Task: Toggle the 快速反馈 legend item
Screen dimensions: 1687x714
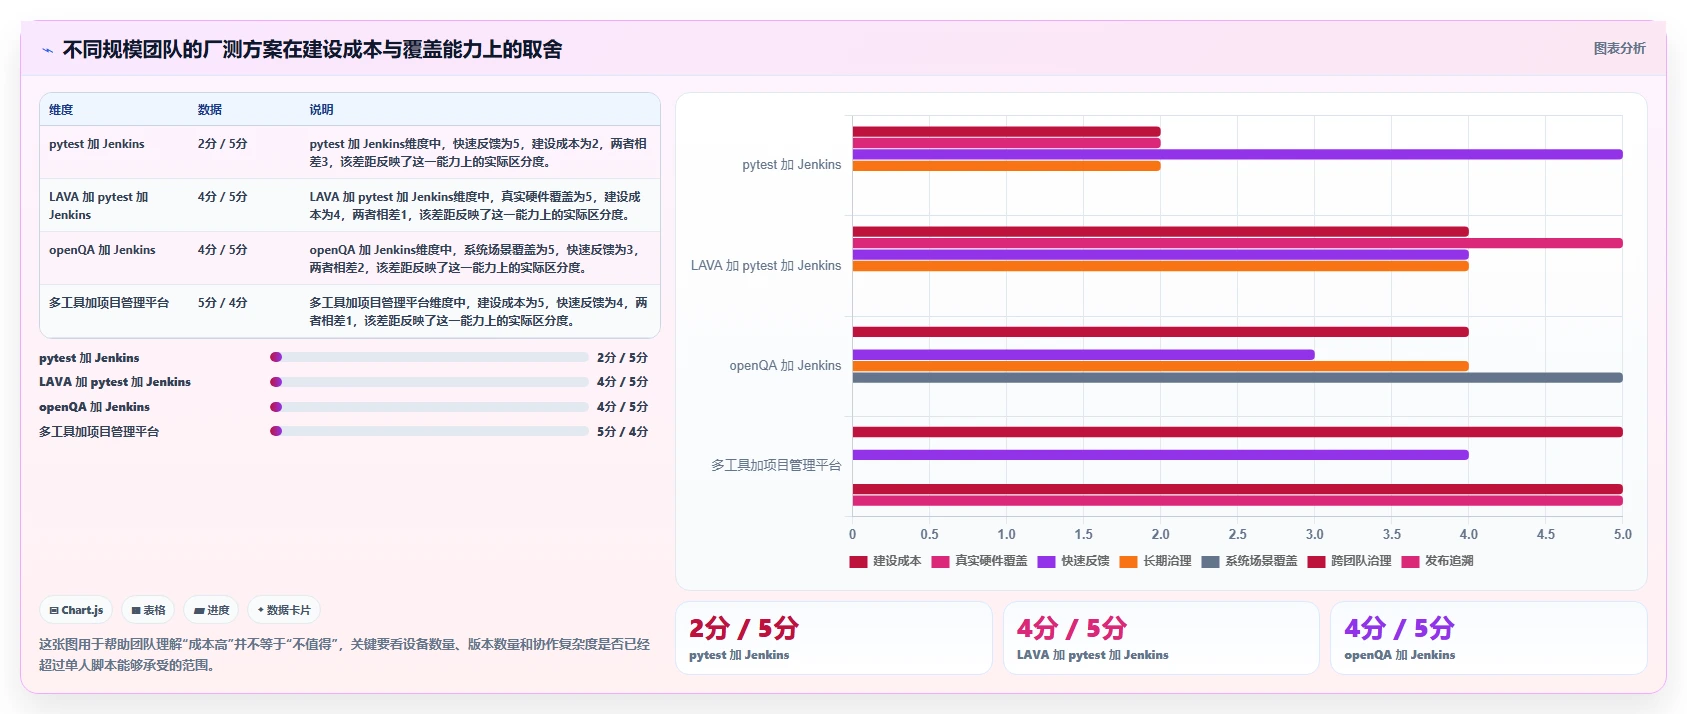Action: [1073, 561]
